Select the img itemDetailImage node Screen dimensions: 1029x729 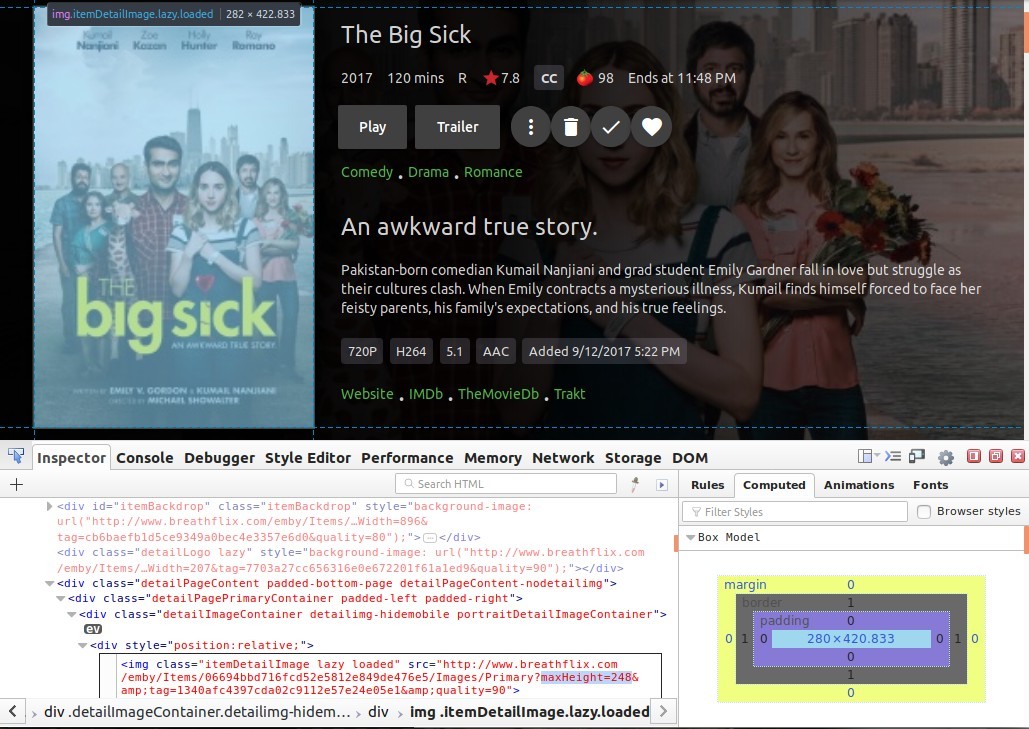381,677
